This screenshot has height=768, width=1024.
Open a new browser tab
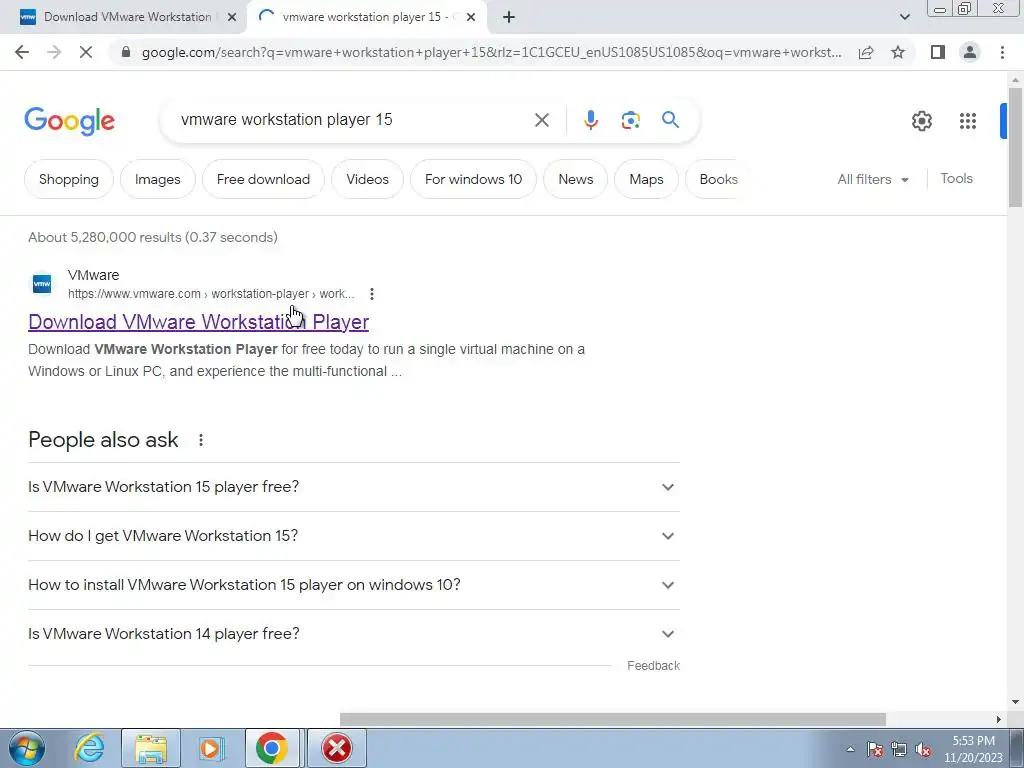[x=509, y=17]
